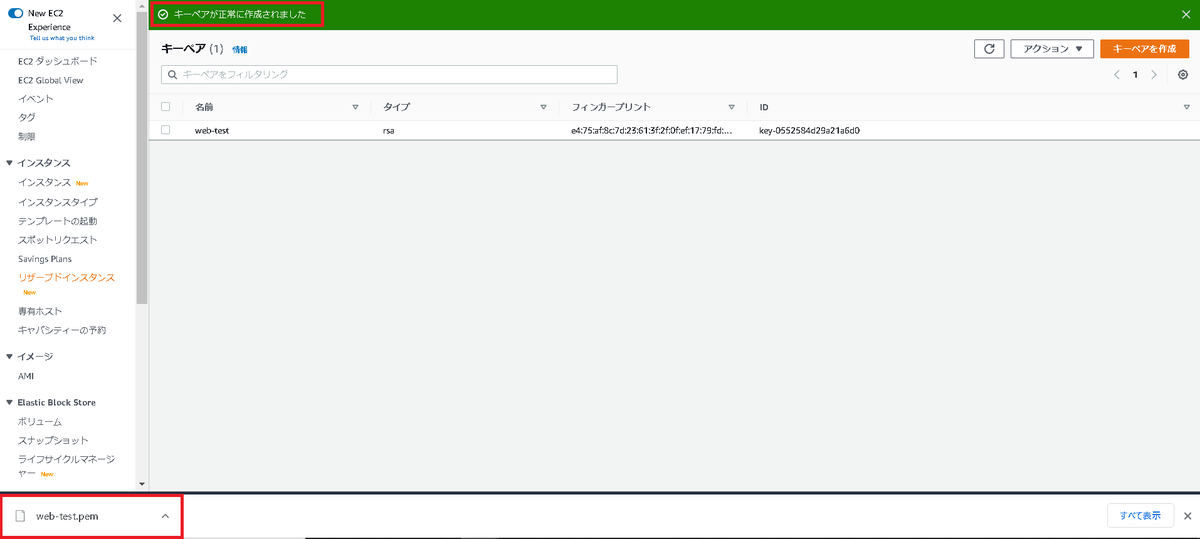The height and width of the screenshot is (539, 1200).
Task: Open インスタンスタイプ page
Action: pos(58,202)
